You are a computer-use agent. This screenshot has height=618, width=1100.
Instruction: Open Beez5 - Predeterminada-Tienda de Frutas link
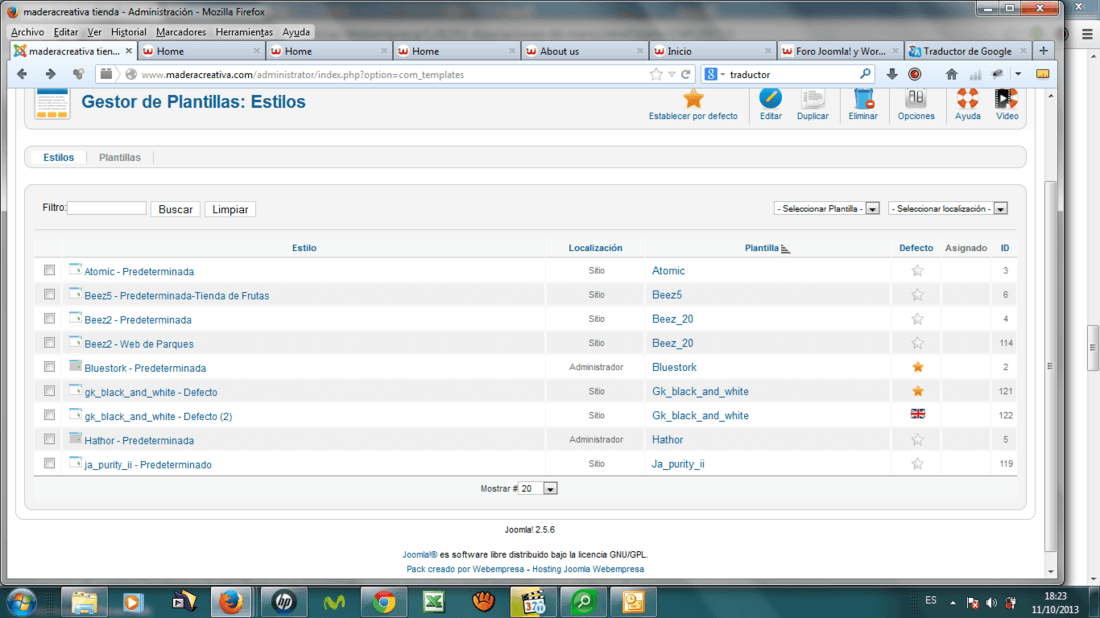pyautogui.click(x=177, y=295)
